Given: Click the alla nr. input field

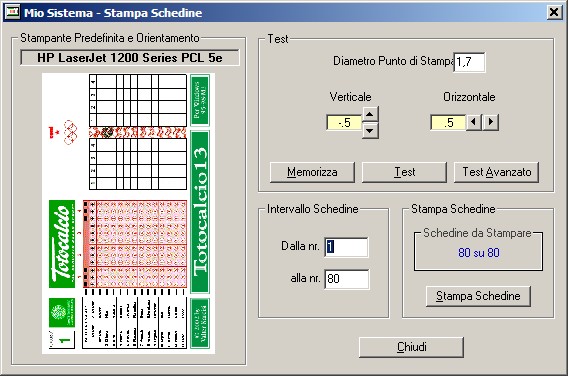Looking at the screenshot, I should pos(347,279).
